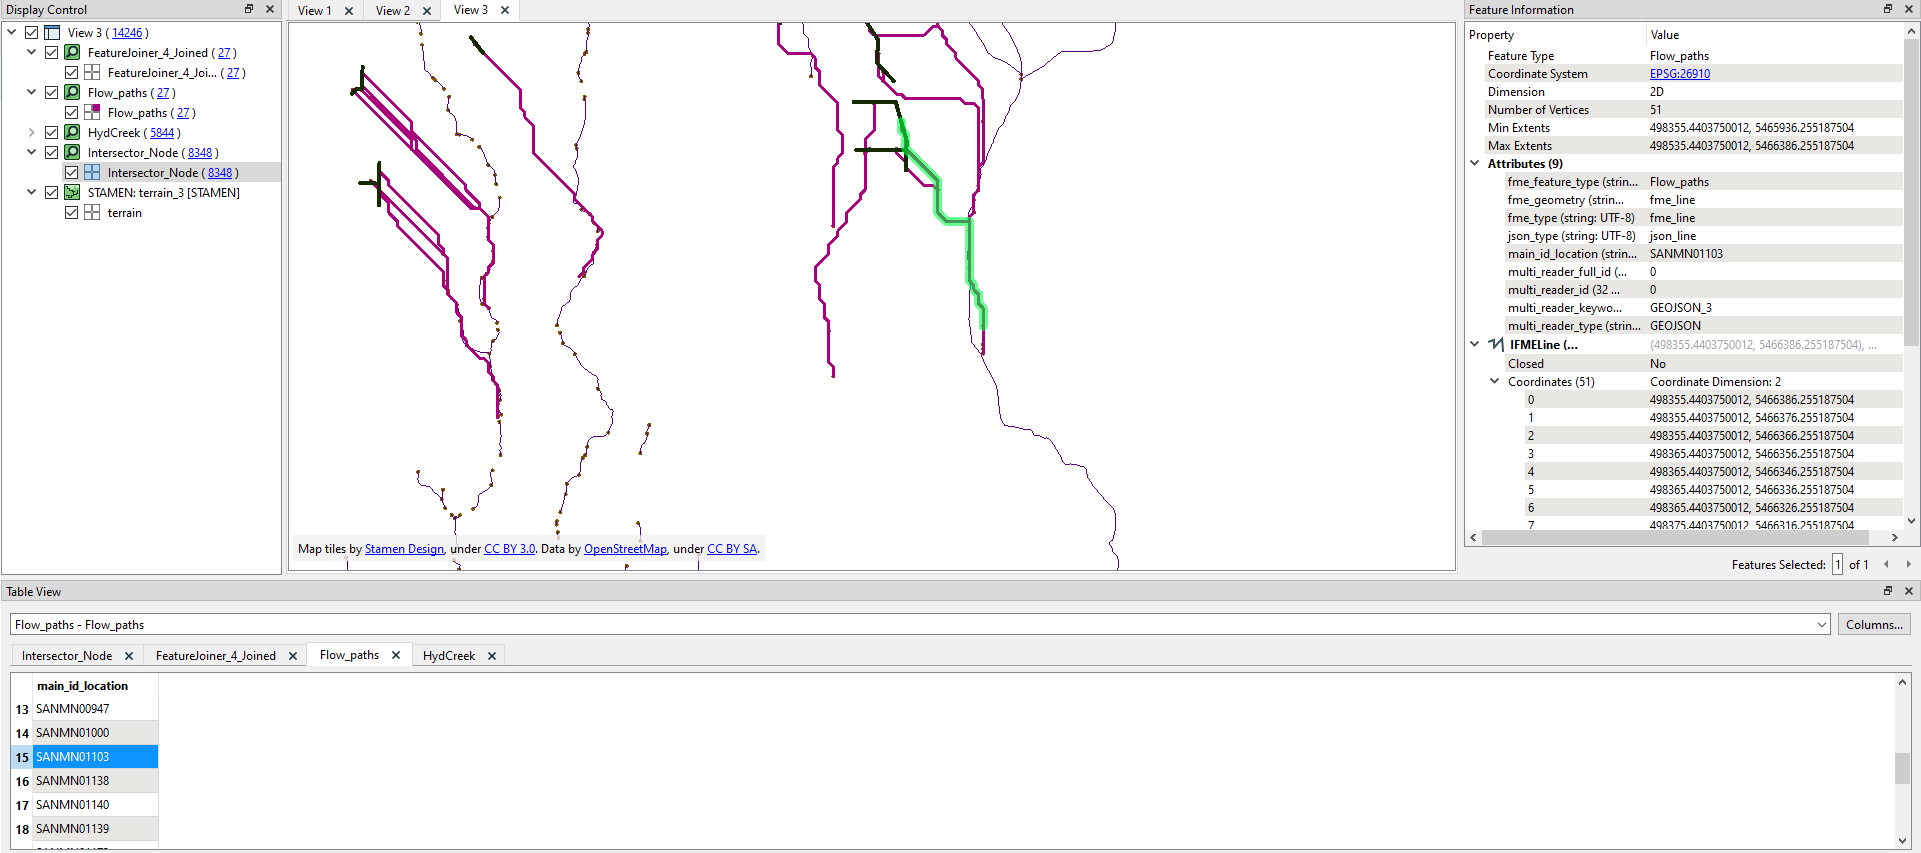Expand the HydCreek dataset node
Image resolution: width=1921 pixels, height=853 pixels.
[x=32, y=133]
